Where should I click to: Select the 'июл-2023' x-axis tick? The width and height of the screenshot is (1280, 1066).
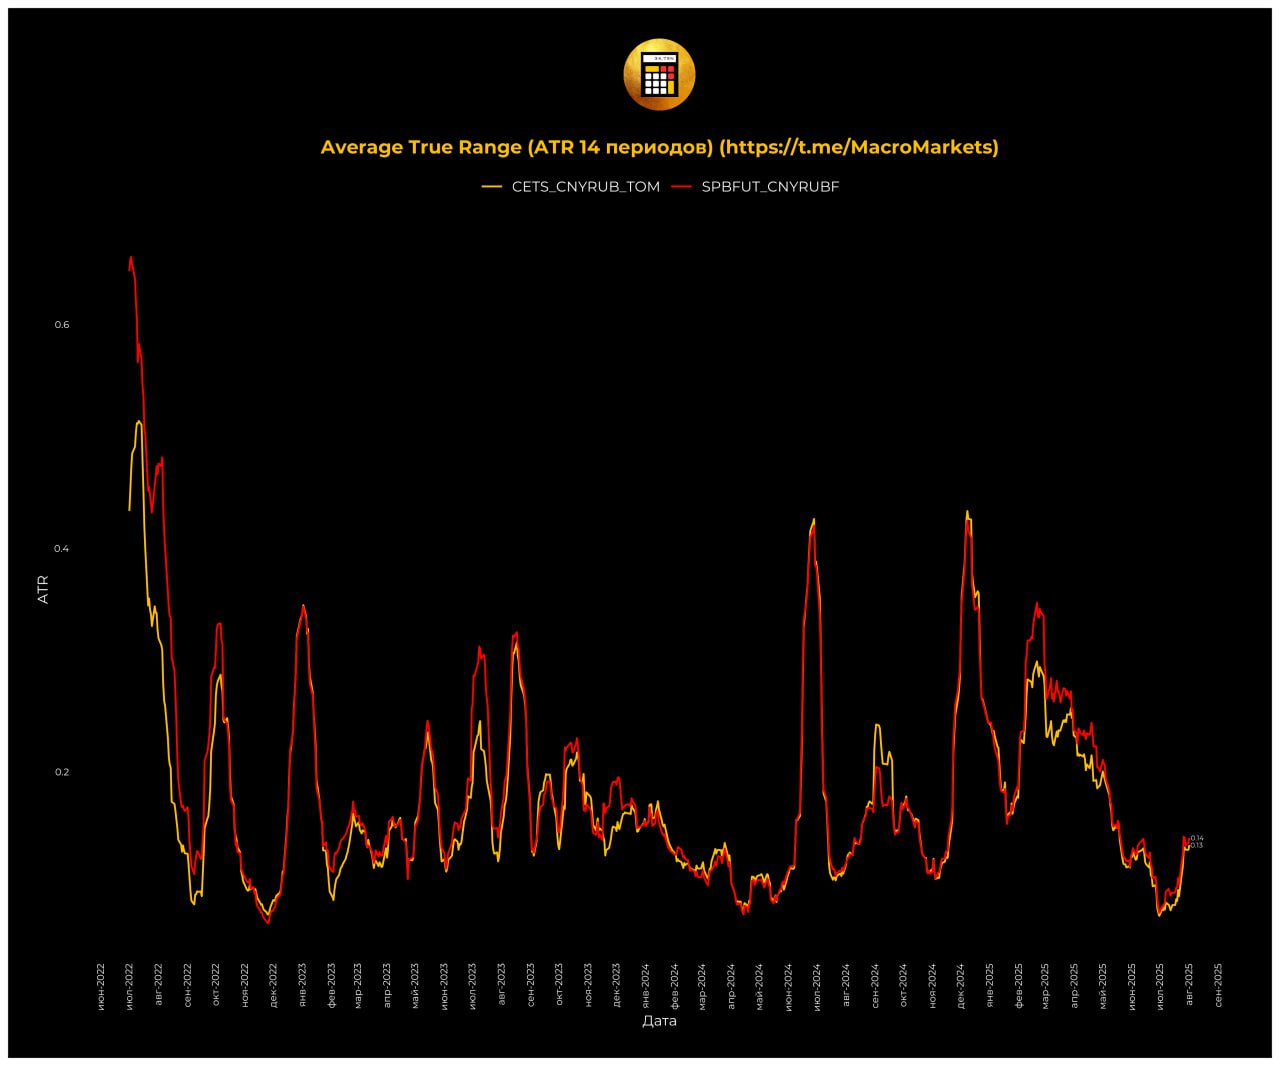(473, 986)
